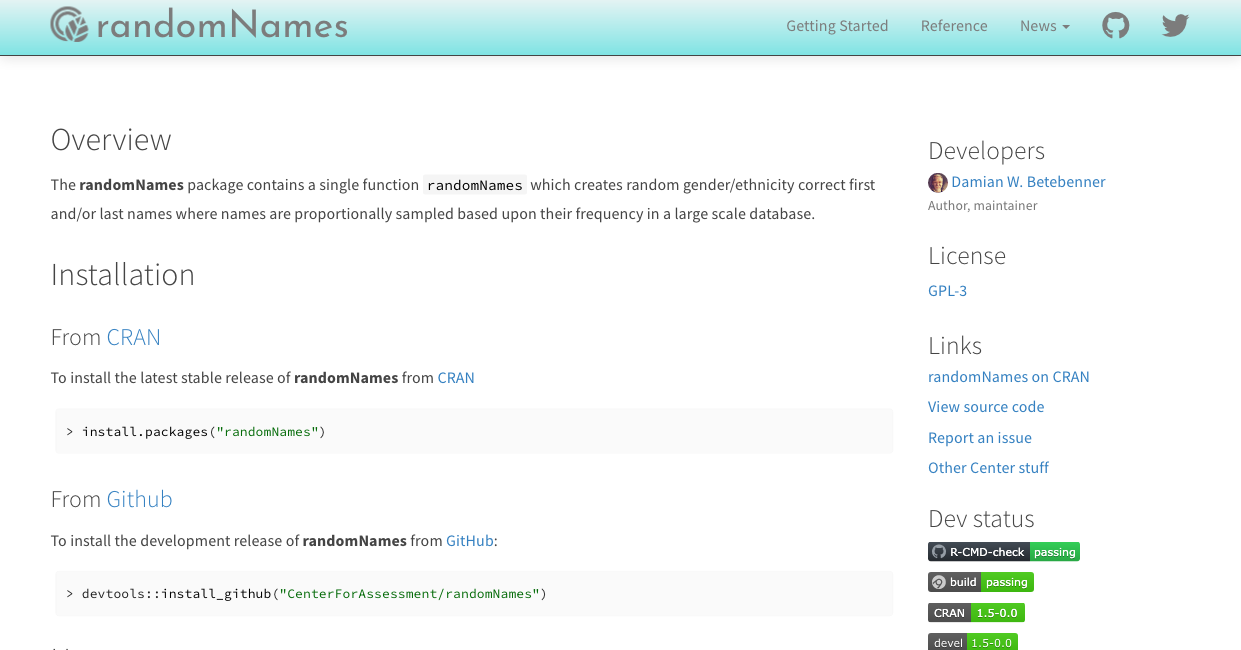Click the build passing badge
Screen dimensions: 1241x650
(x=980, y=582)
